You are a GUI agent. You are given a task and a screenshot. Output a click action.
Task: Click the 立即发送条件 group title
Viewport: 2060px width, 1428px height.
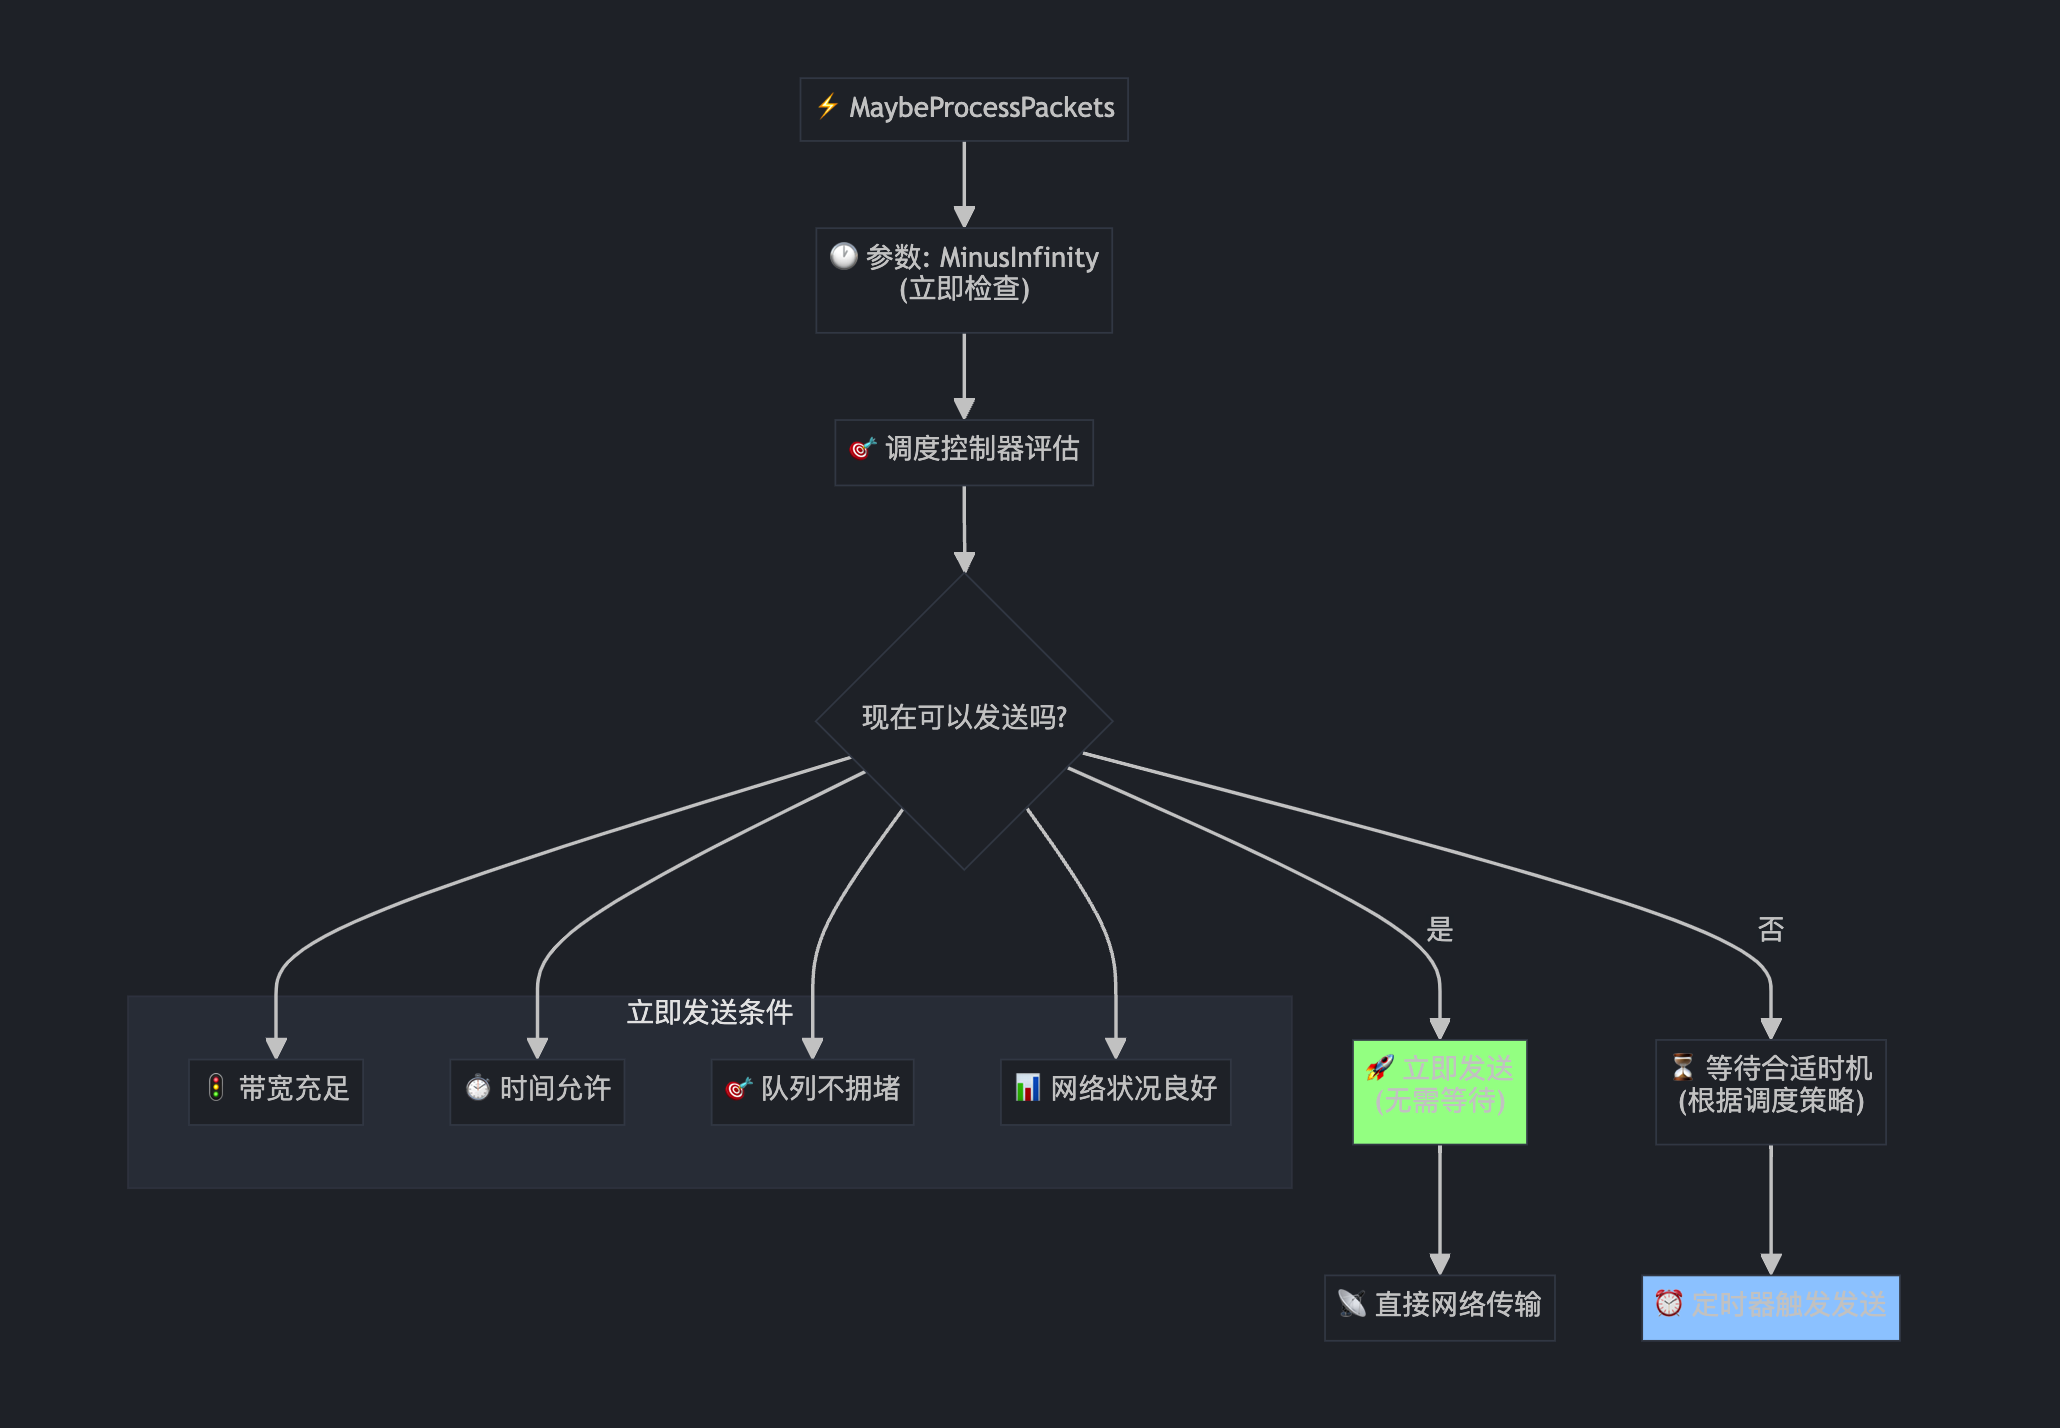(x=709, y=1012)
